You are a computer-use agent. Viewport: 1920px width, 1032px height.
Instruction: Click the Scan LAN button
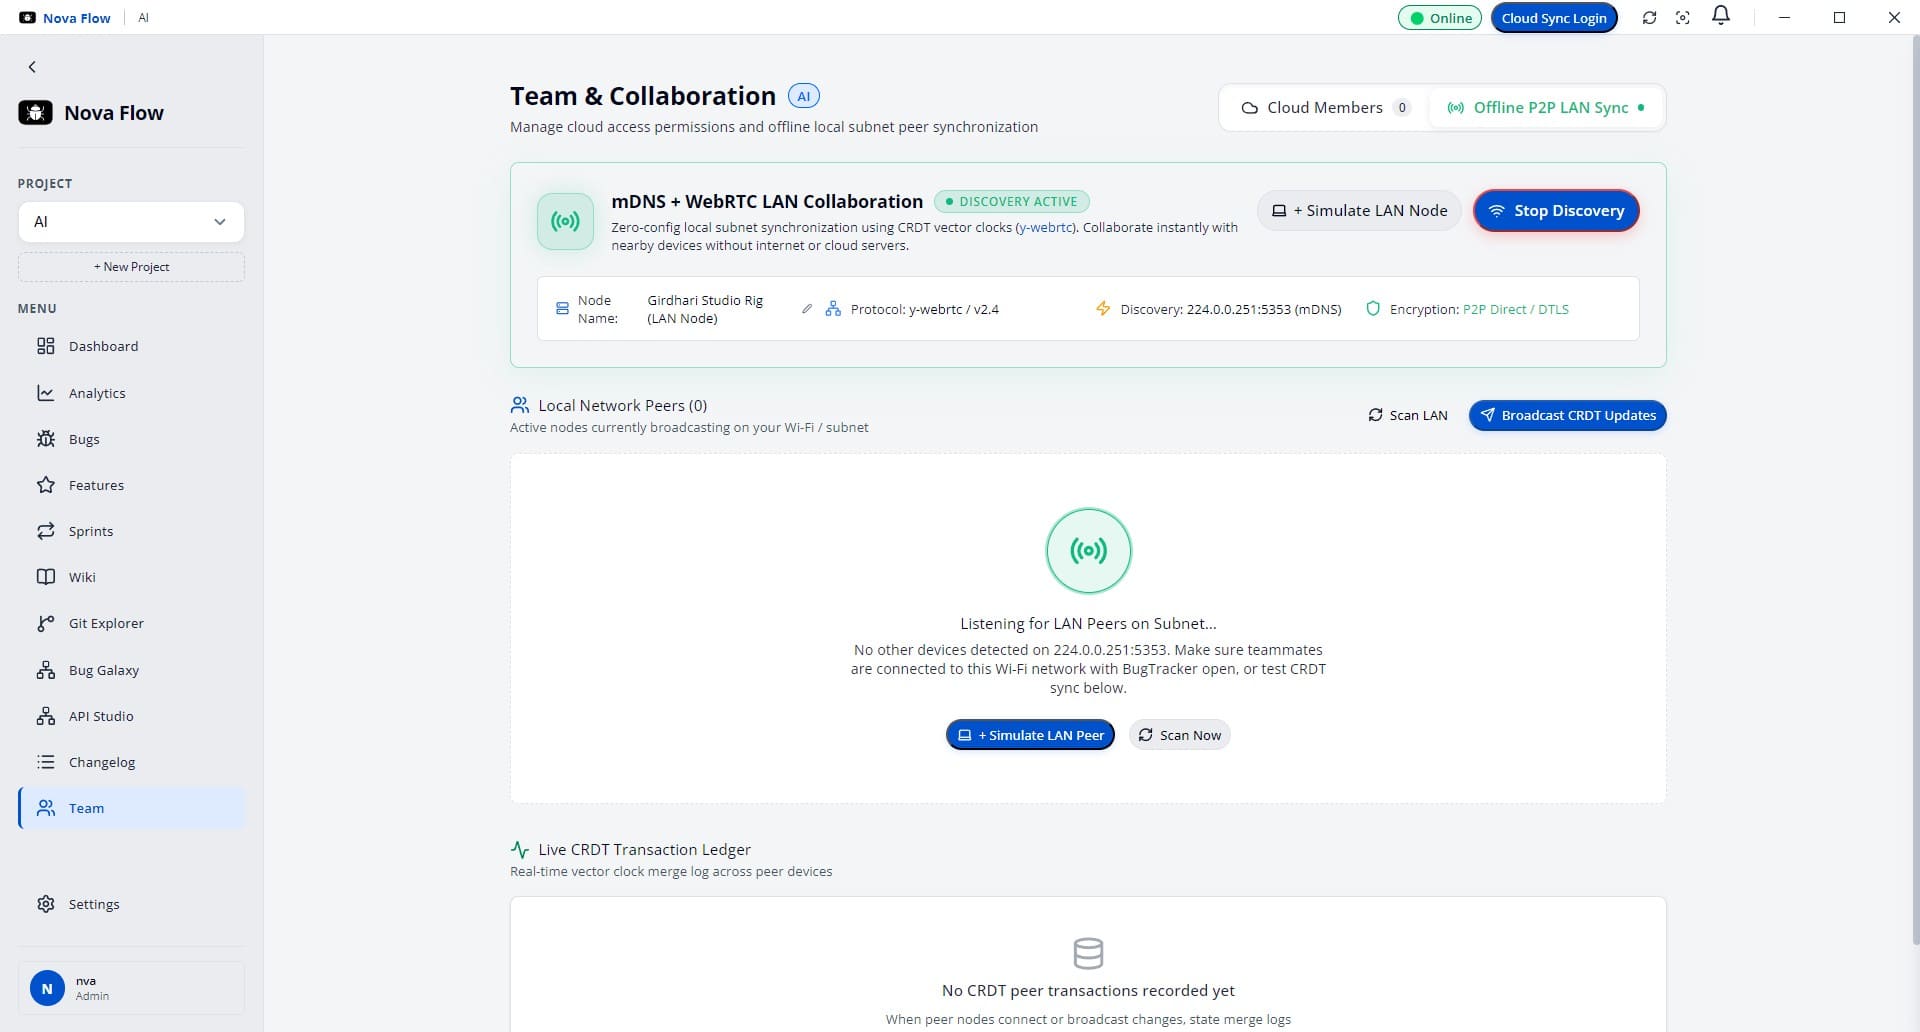click(1407, 415)
